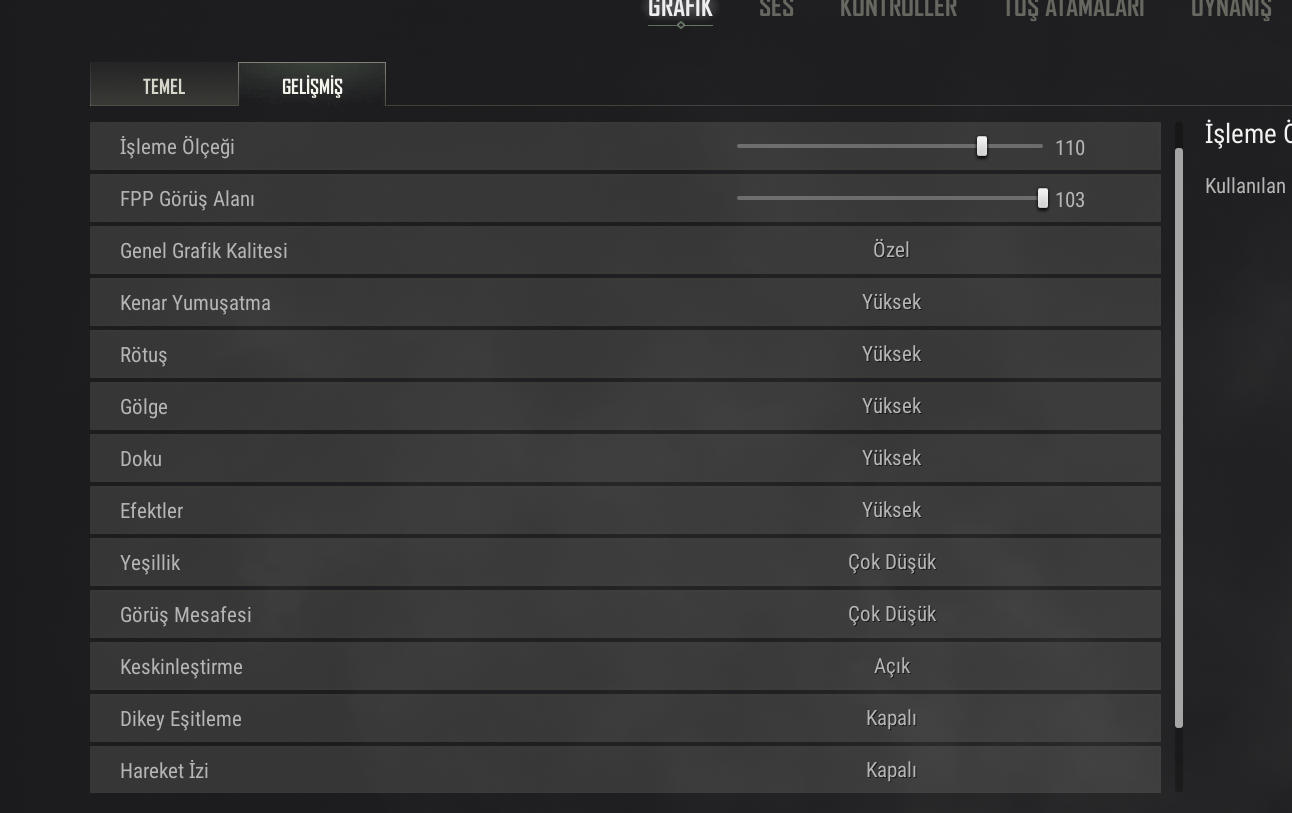Open the GRAFİK settings tab
Viewport: 1292px width, 813px height.
click(x=680, y=9)
